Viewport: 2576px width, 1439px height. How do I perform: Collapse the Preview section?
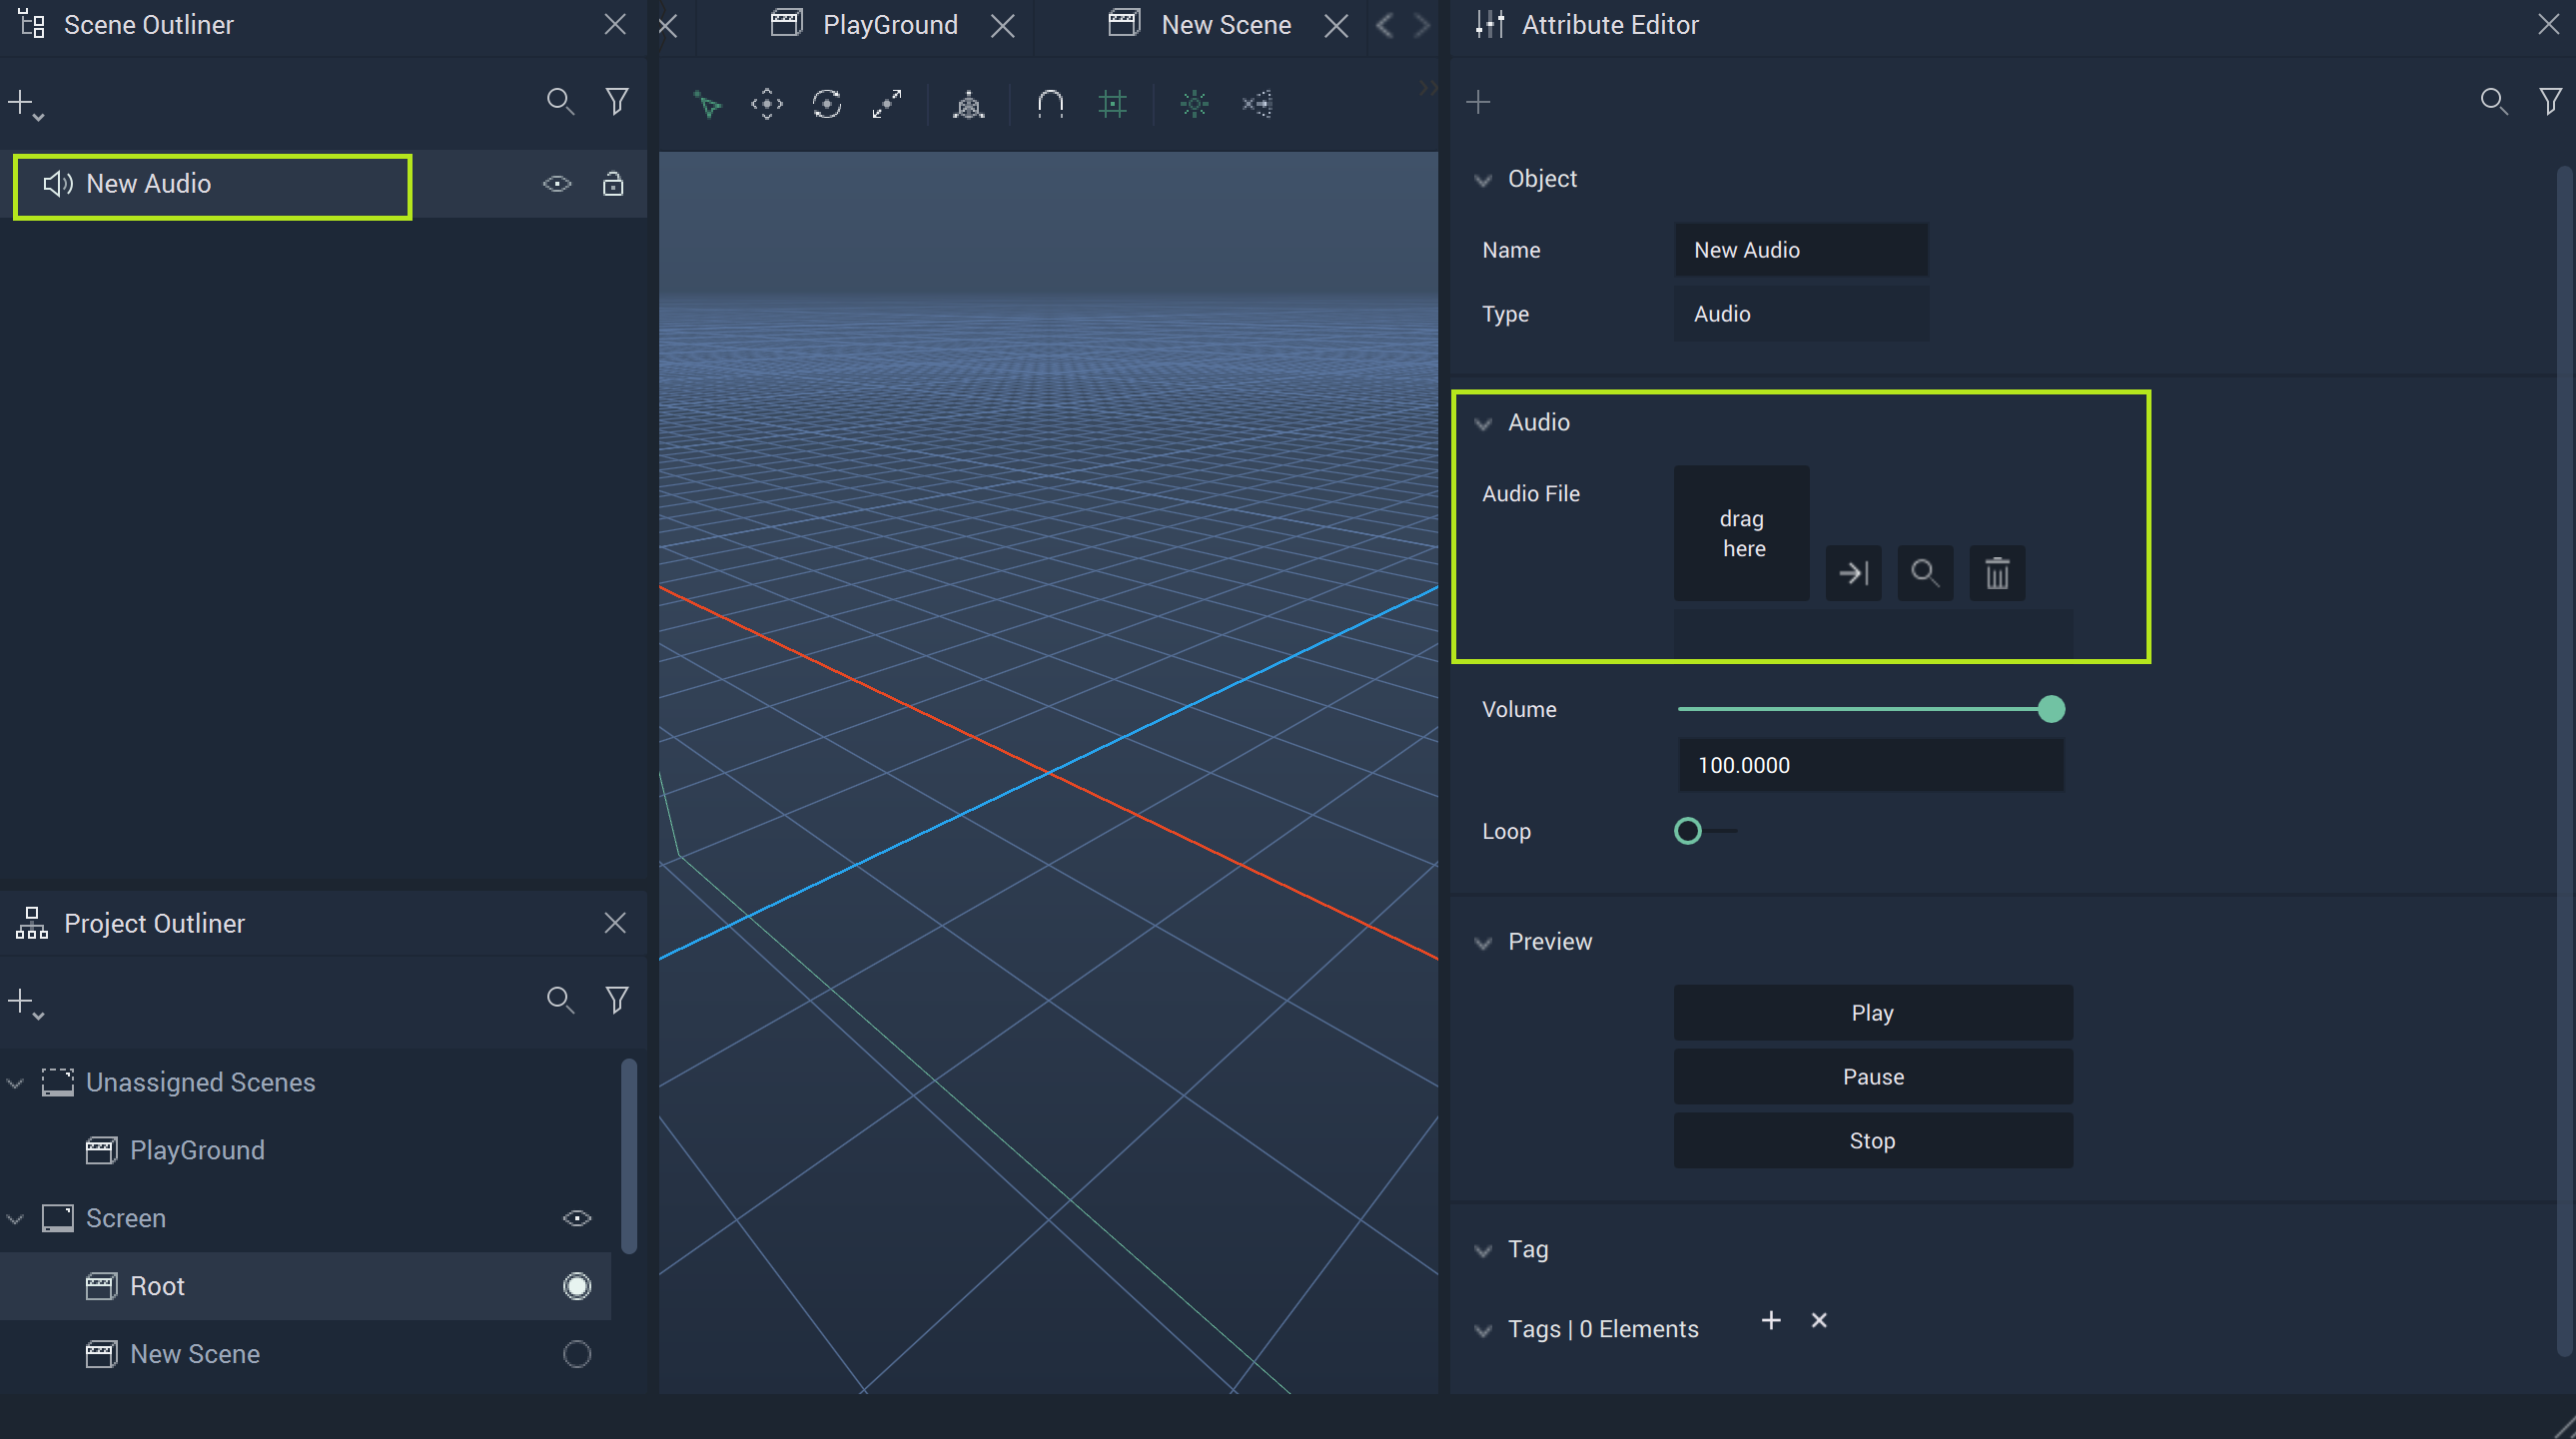point(1483,943)
